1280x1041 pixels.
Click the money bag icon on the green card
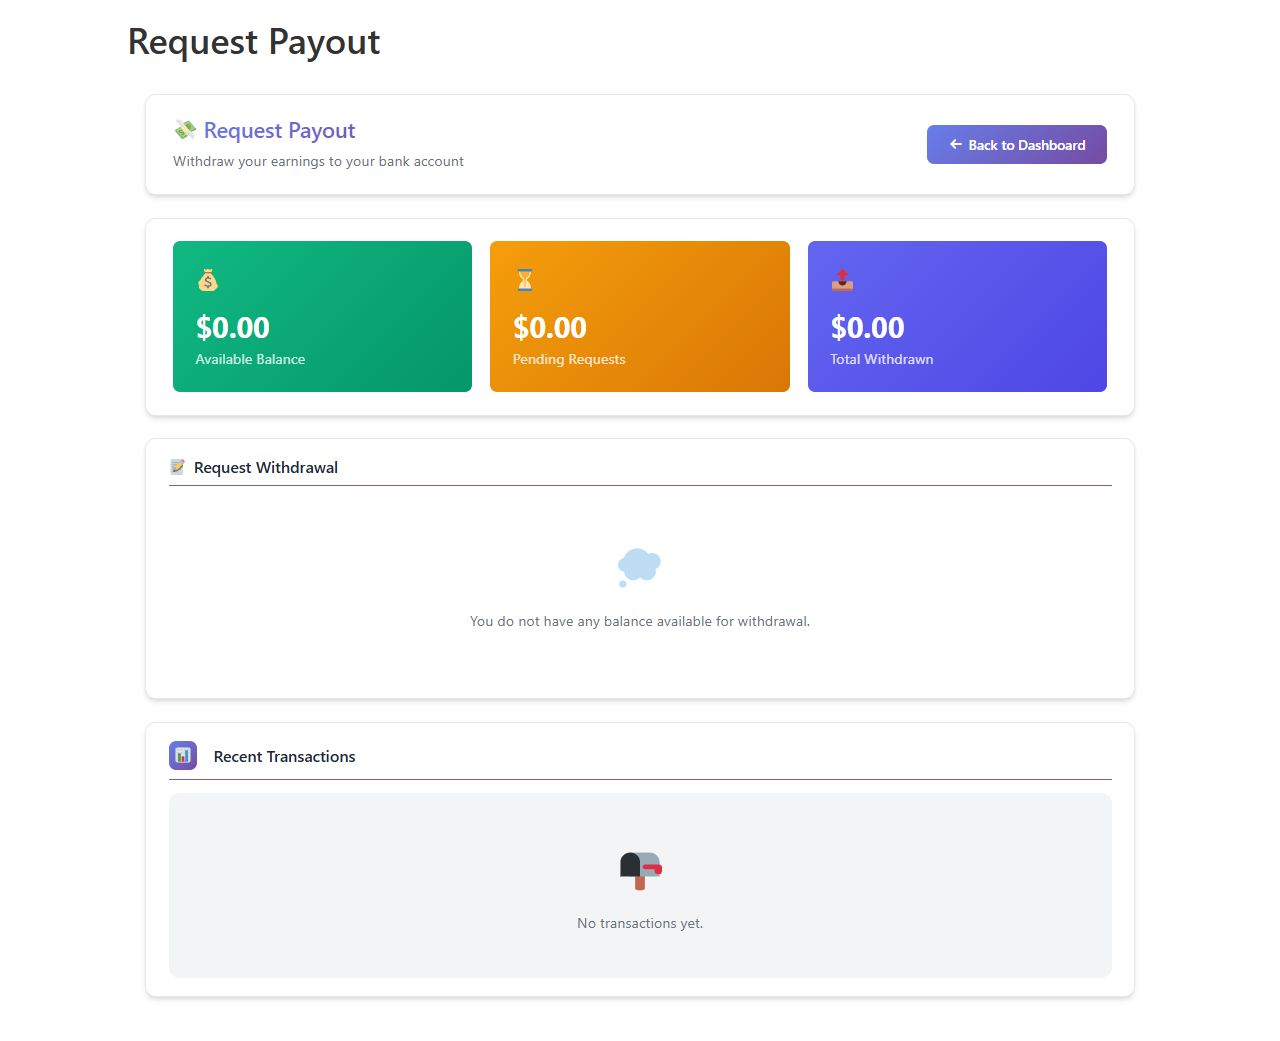(x=208, y=281)
